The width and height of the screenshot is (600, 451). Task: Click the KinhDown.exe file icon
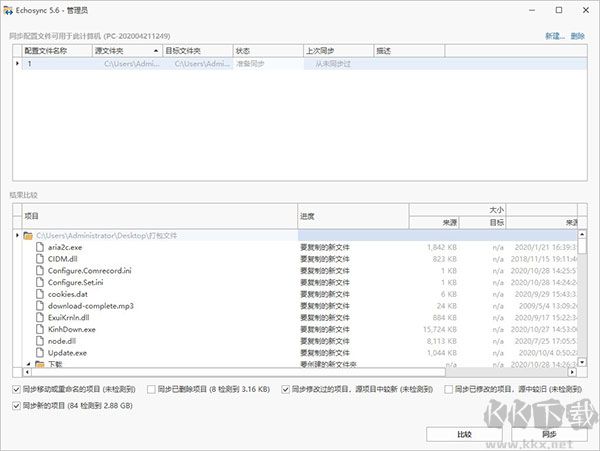39,329
